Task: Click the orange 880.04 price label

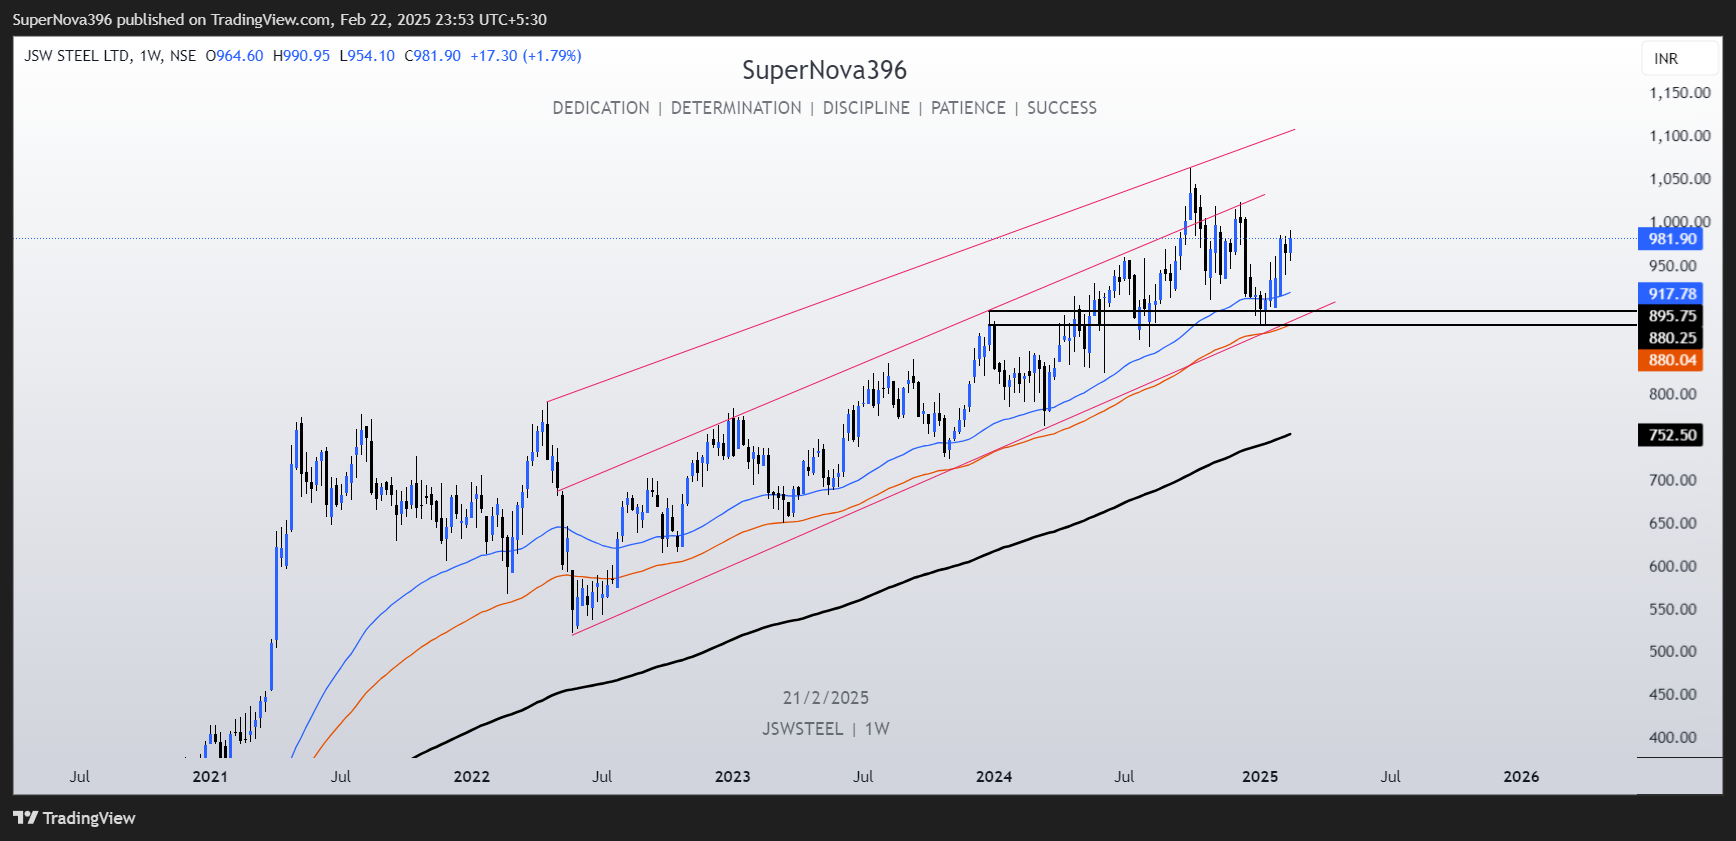Action: 1670,360
